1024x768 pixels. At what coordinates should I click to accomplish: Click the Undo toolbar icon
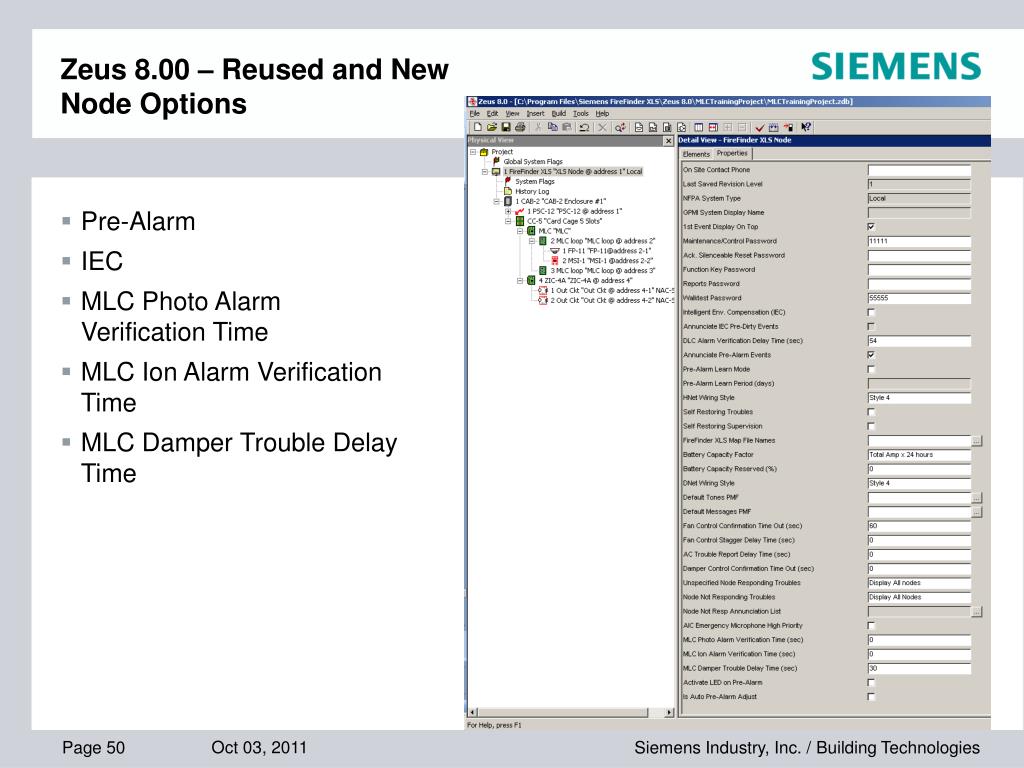tap(584, 127)
